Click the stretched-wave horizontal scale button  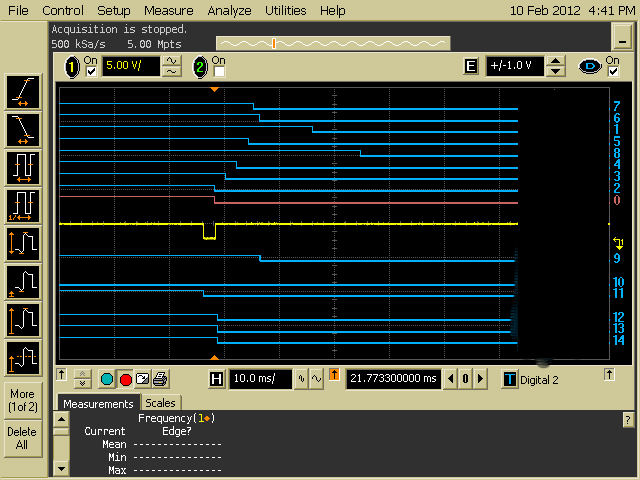coord(316,379)
